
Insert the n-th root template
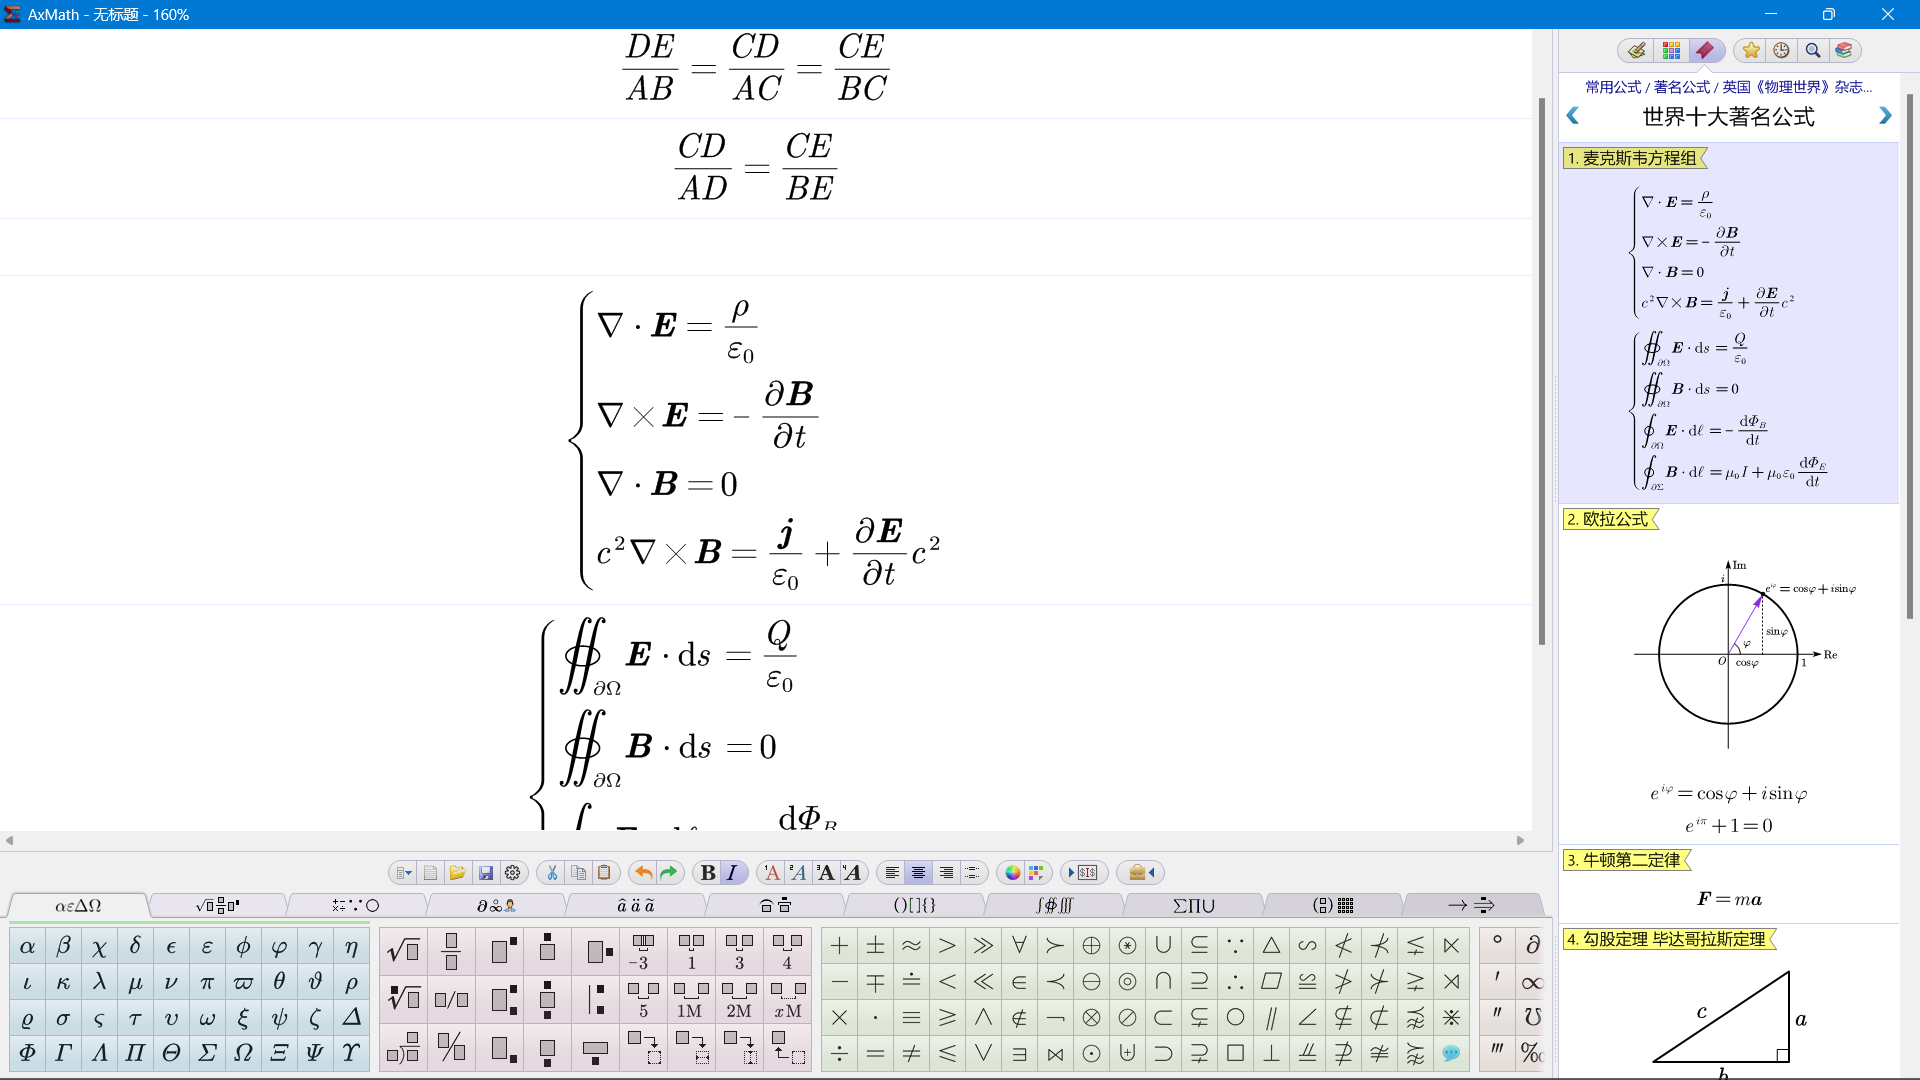pos(403,997)
